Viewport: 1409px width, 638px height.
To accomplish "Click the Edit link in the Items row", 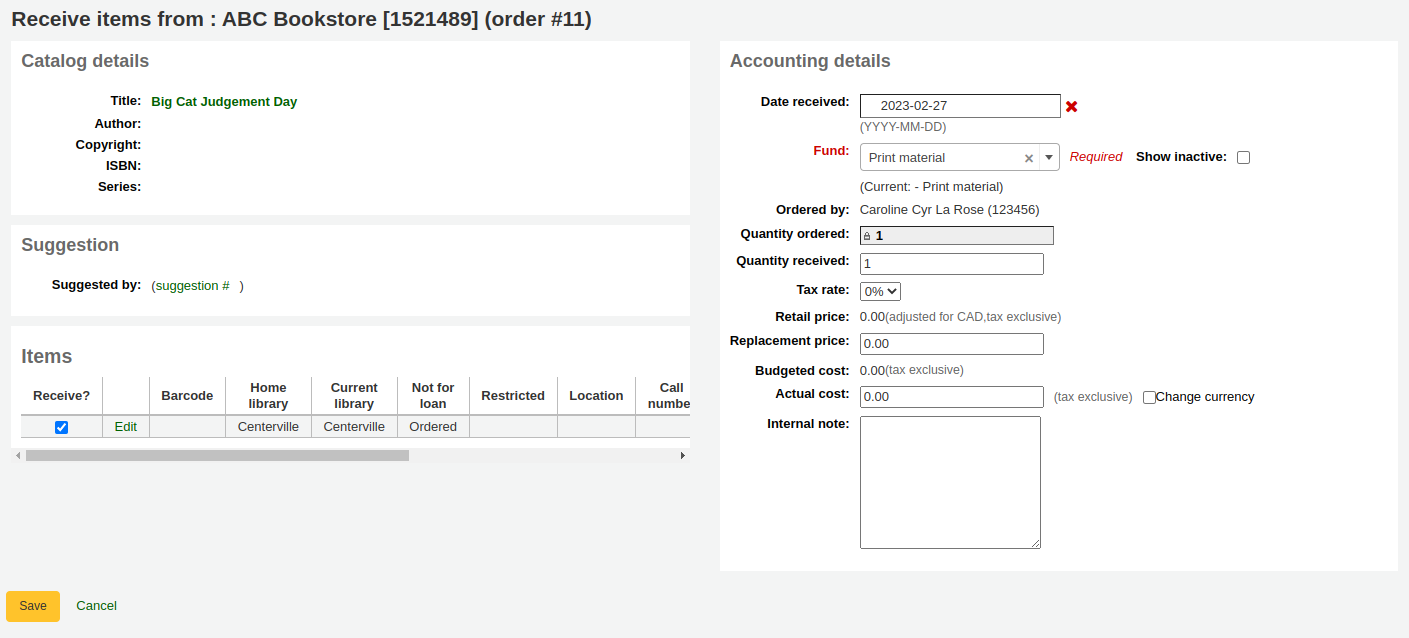I will tap(125, 426).
